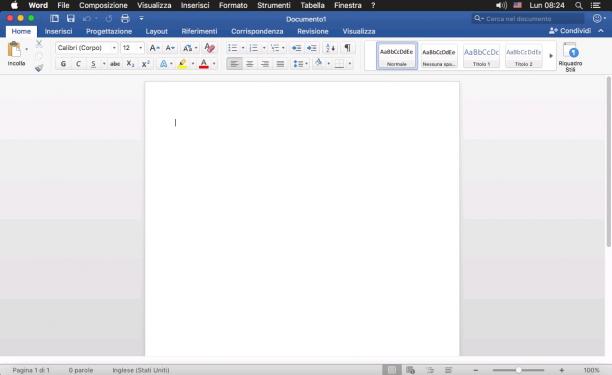The height and width of the screenshot is (375, 612).
Task: Toggle strikethrough abc formatting
Action: 115,64
